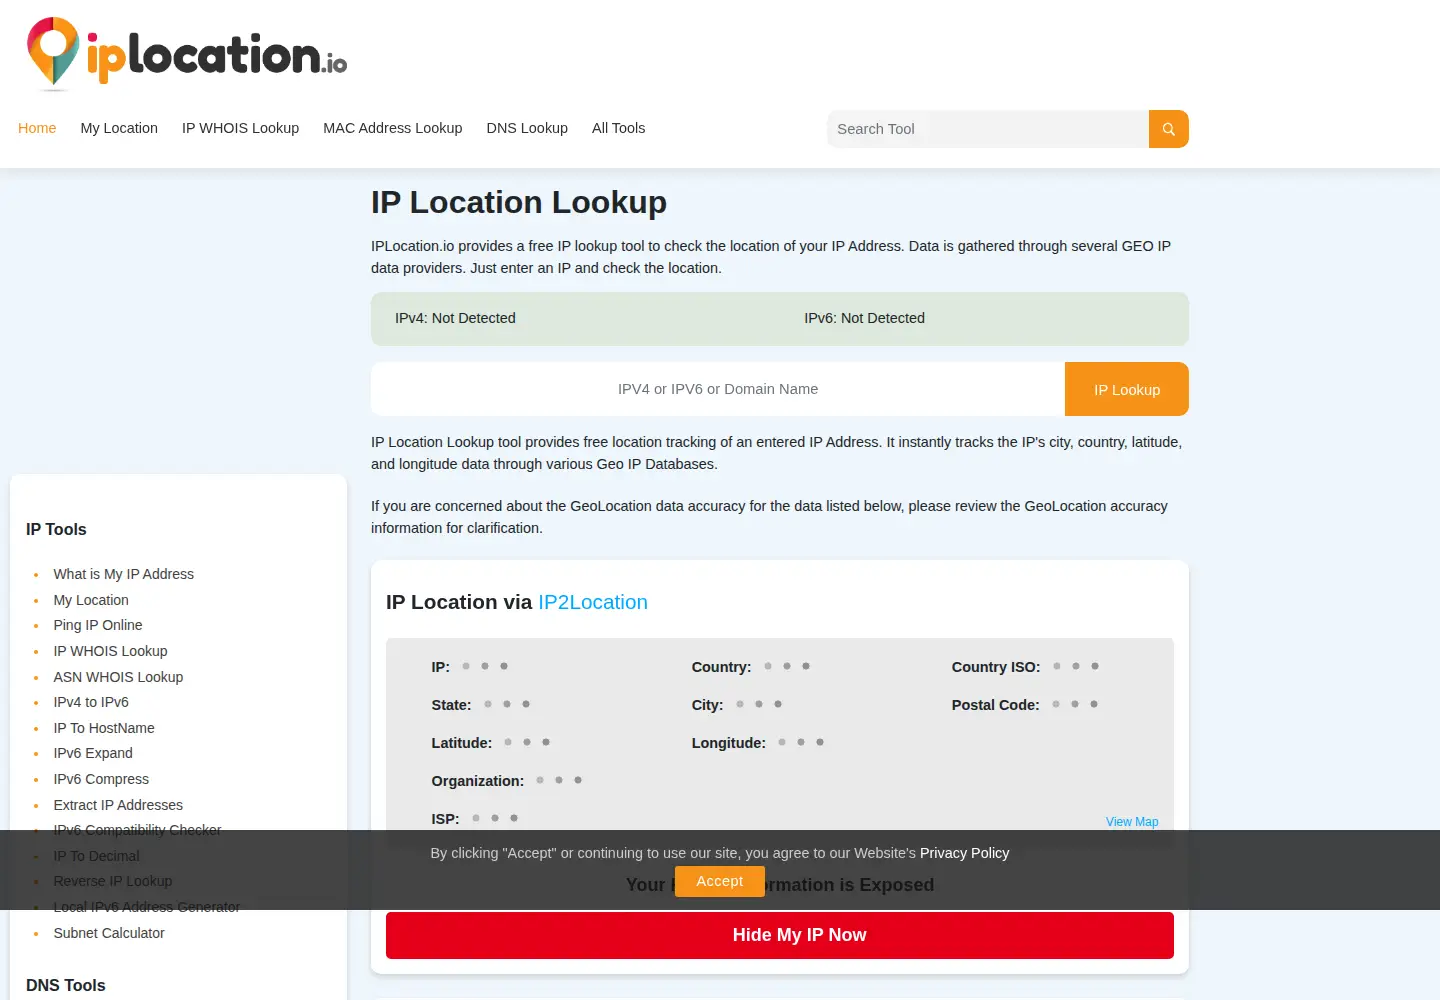Click the IPv6: Not Detected text
This screenshot has height=1000, width=1440.
pos(864,318)
